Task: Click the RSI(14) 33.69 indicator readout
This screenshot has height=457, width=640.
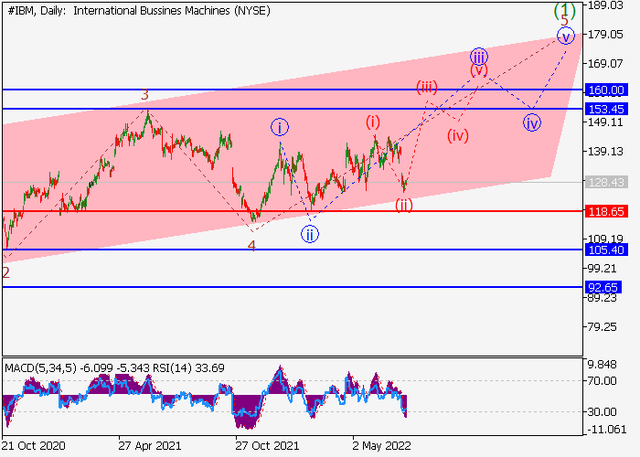Action: pos(188,368)
